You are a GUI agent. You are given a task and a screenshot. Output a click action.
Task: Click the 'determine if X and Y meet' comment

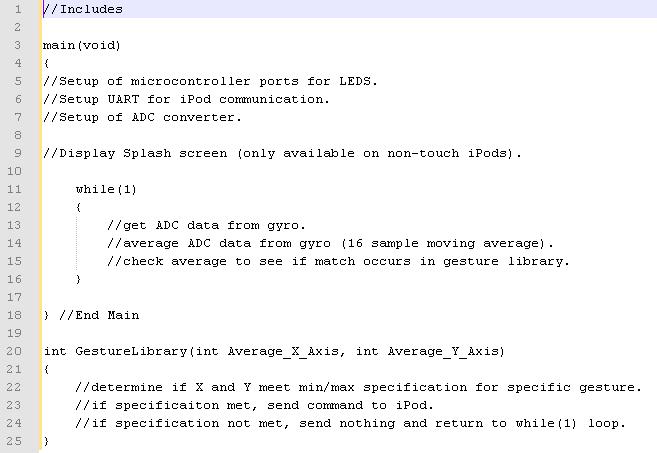pyautogui.click(x=358, y=387)
